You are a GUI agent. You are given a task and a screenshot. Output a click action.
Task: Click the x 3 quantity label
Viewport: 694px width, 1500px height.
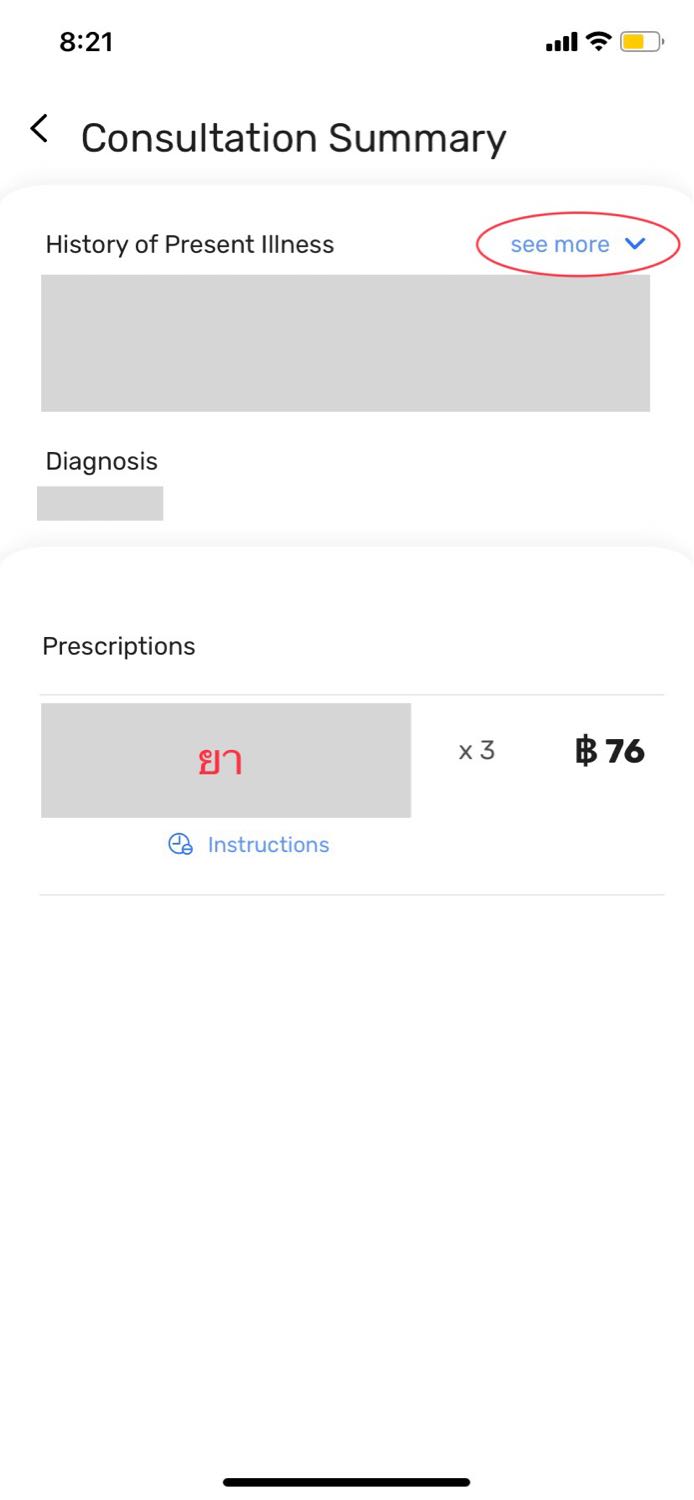coord(477,750)
